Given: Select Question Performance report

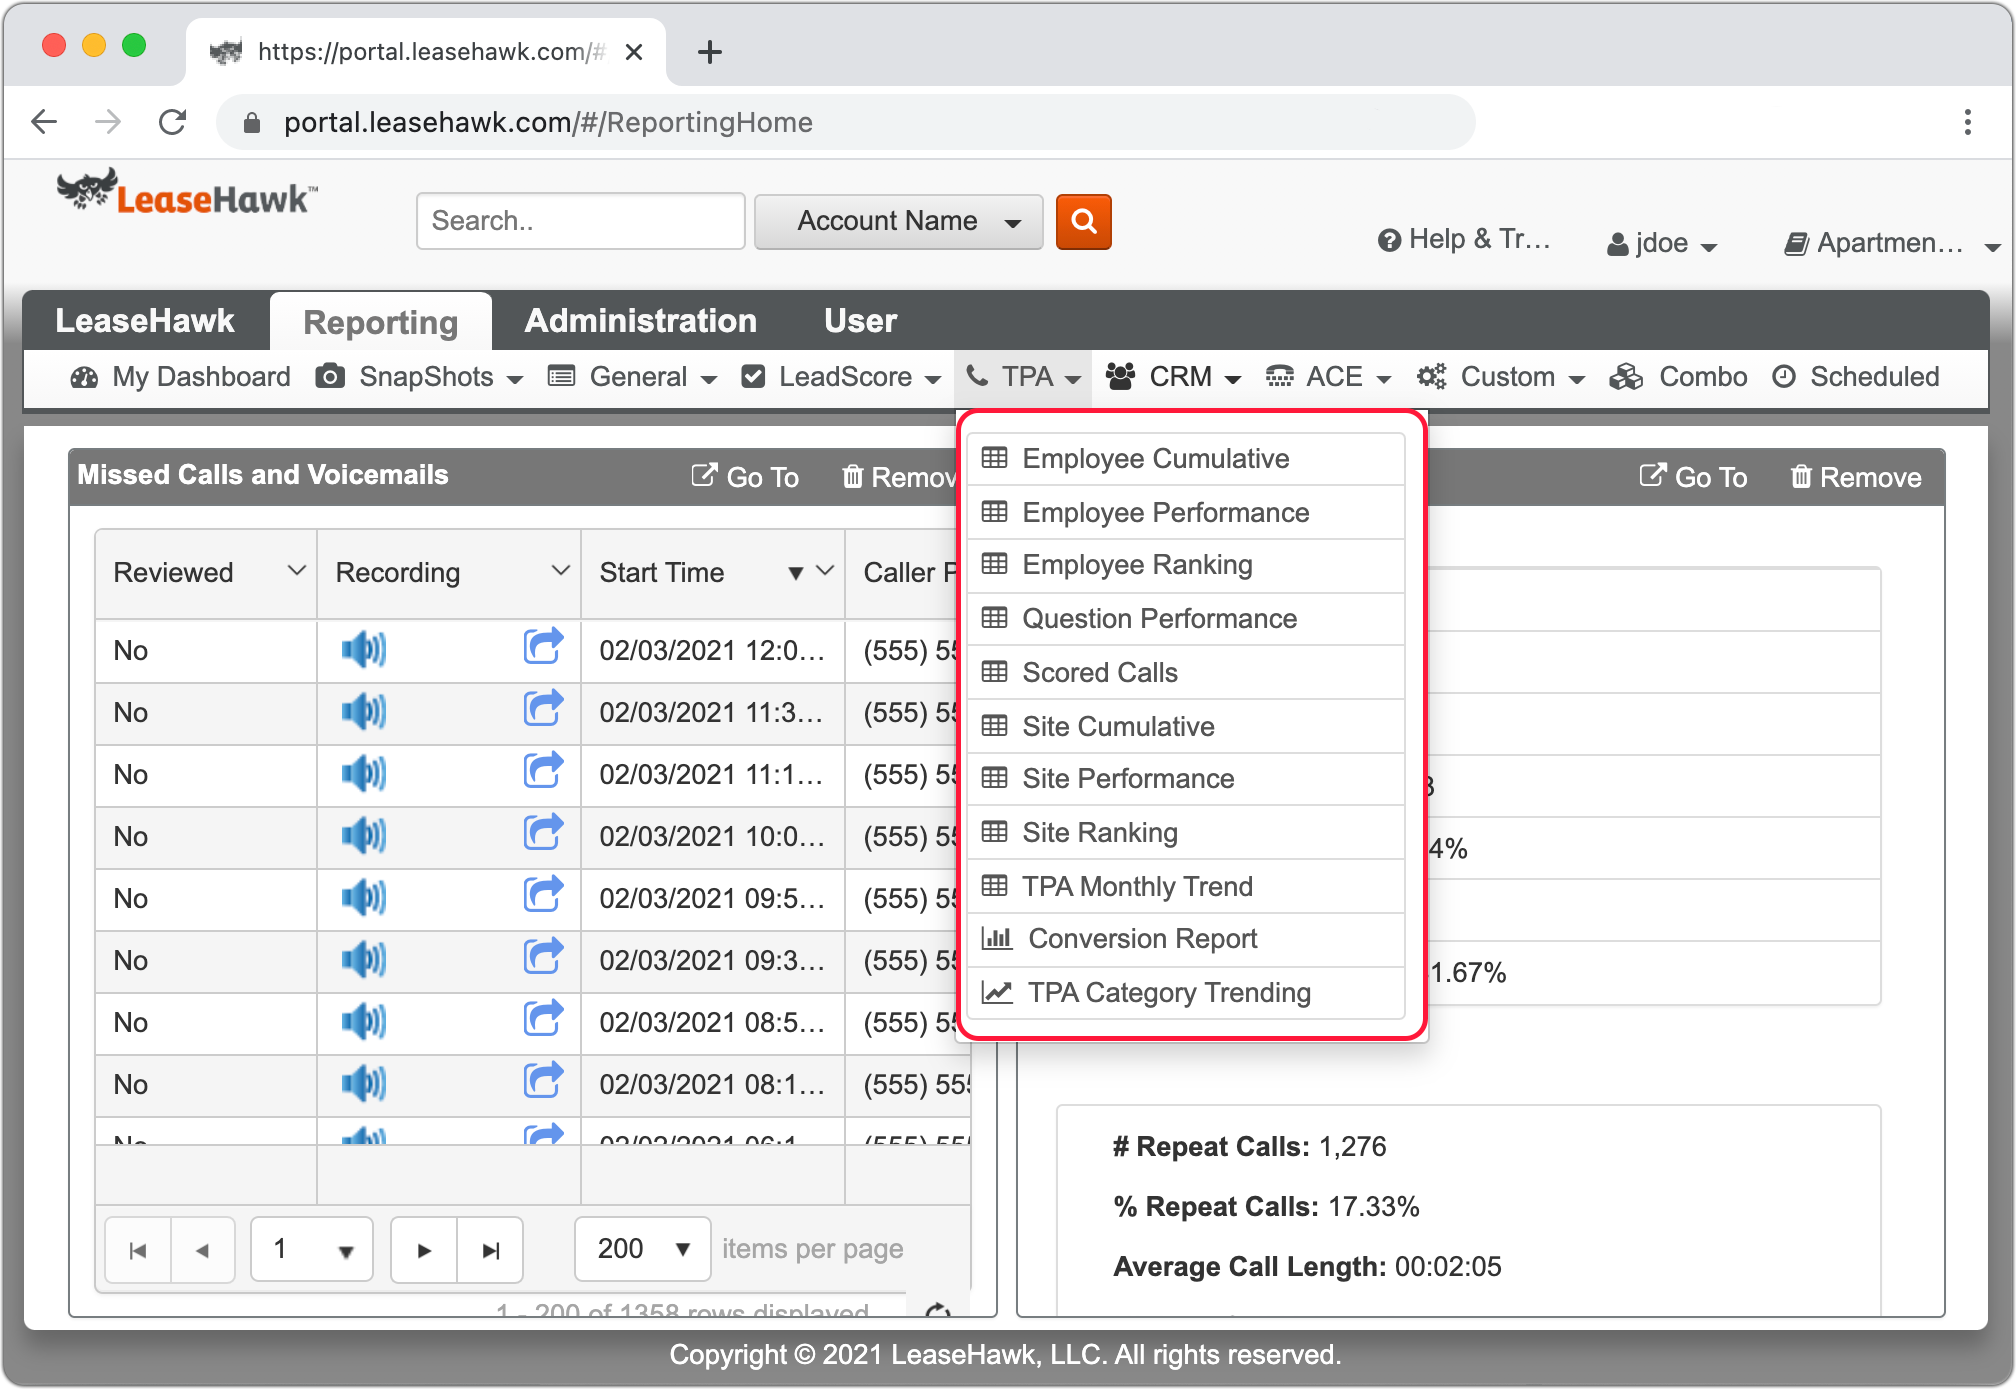Looking at the screenshot, I should click(x=1186, y=619).
